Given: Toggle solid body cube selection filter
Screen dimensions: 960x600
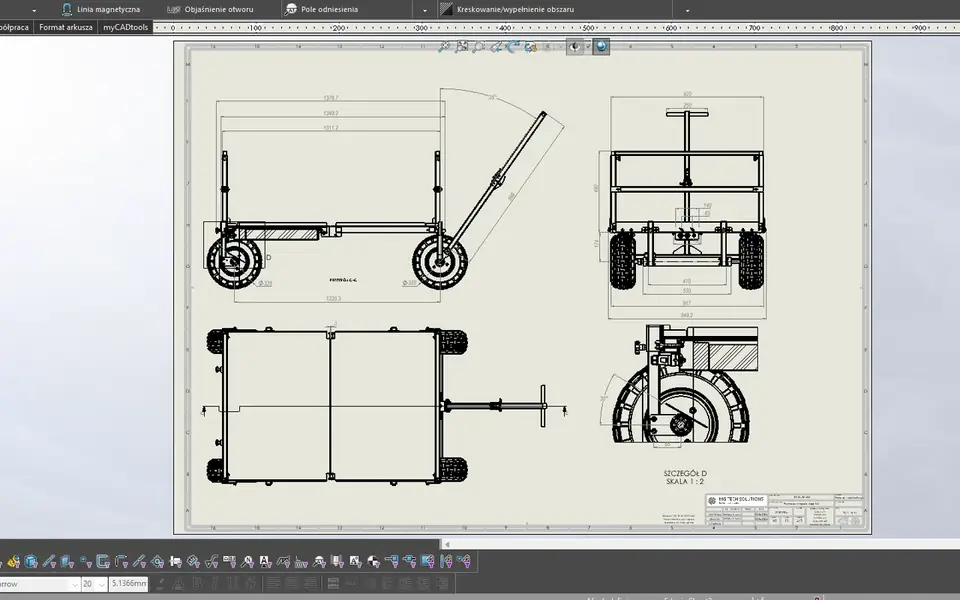Looking at the screenshot, I should click(31, 561).
